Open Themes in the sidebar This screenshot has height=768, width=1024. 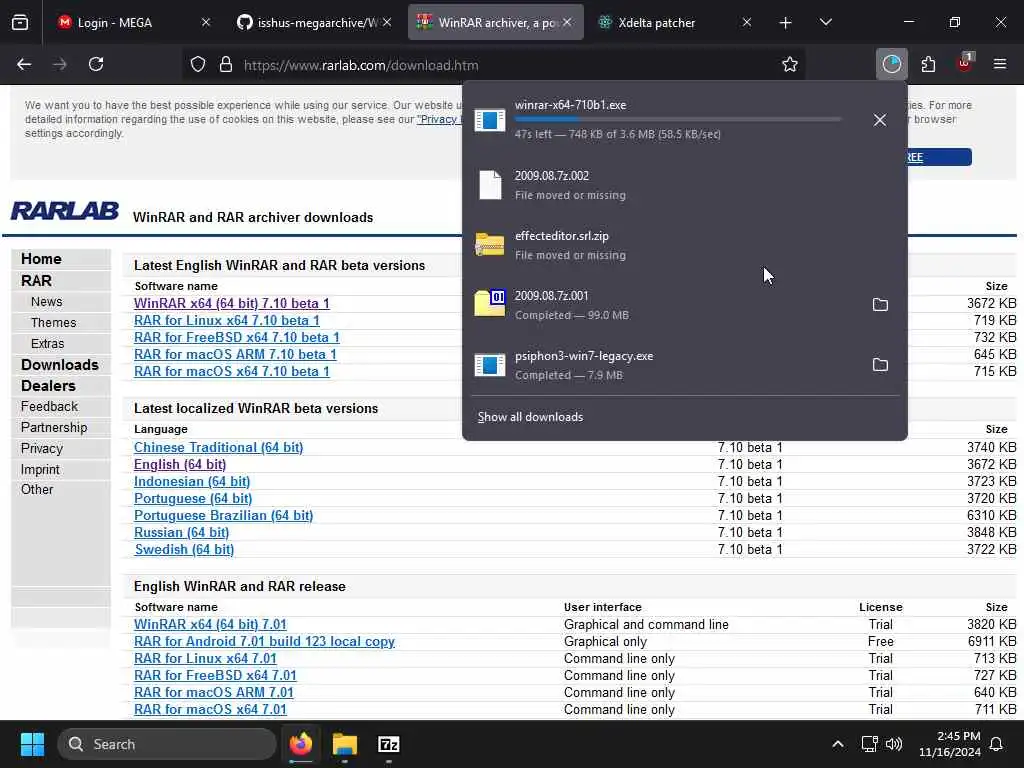tap(54, 323)
